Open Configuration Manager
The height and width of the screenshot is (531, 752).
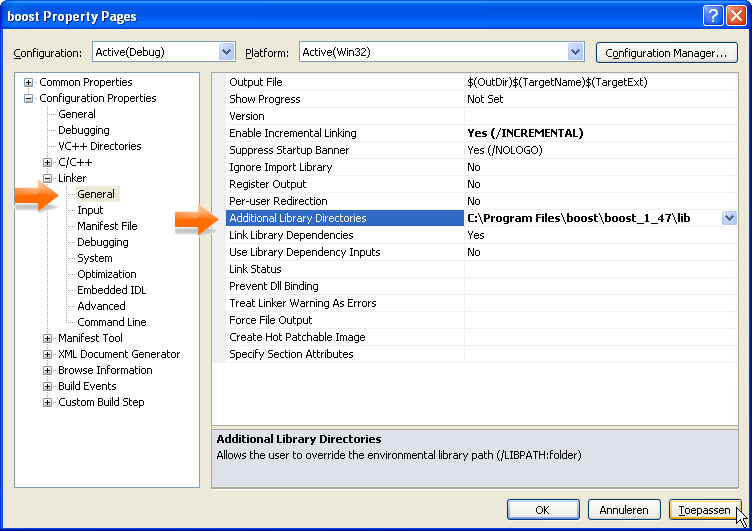(666, 52)
